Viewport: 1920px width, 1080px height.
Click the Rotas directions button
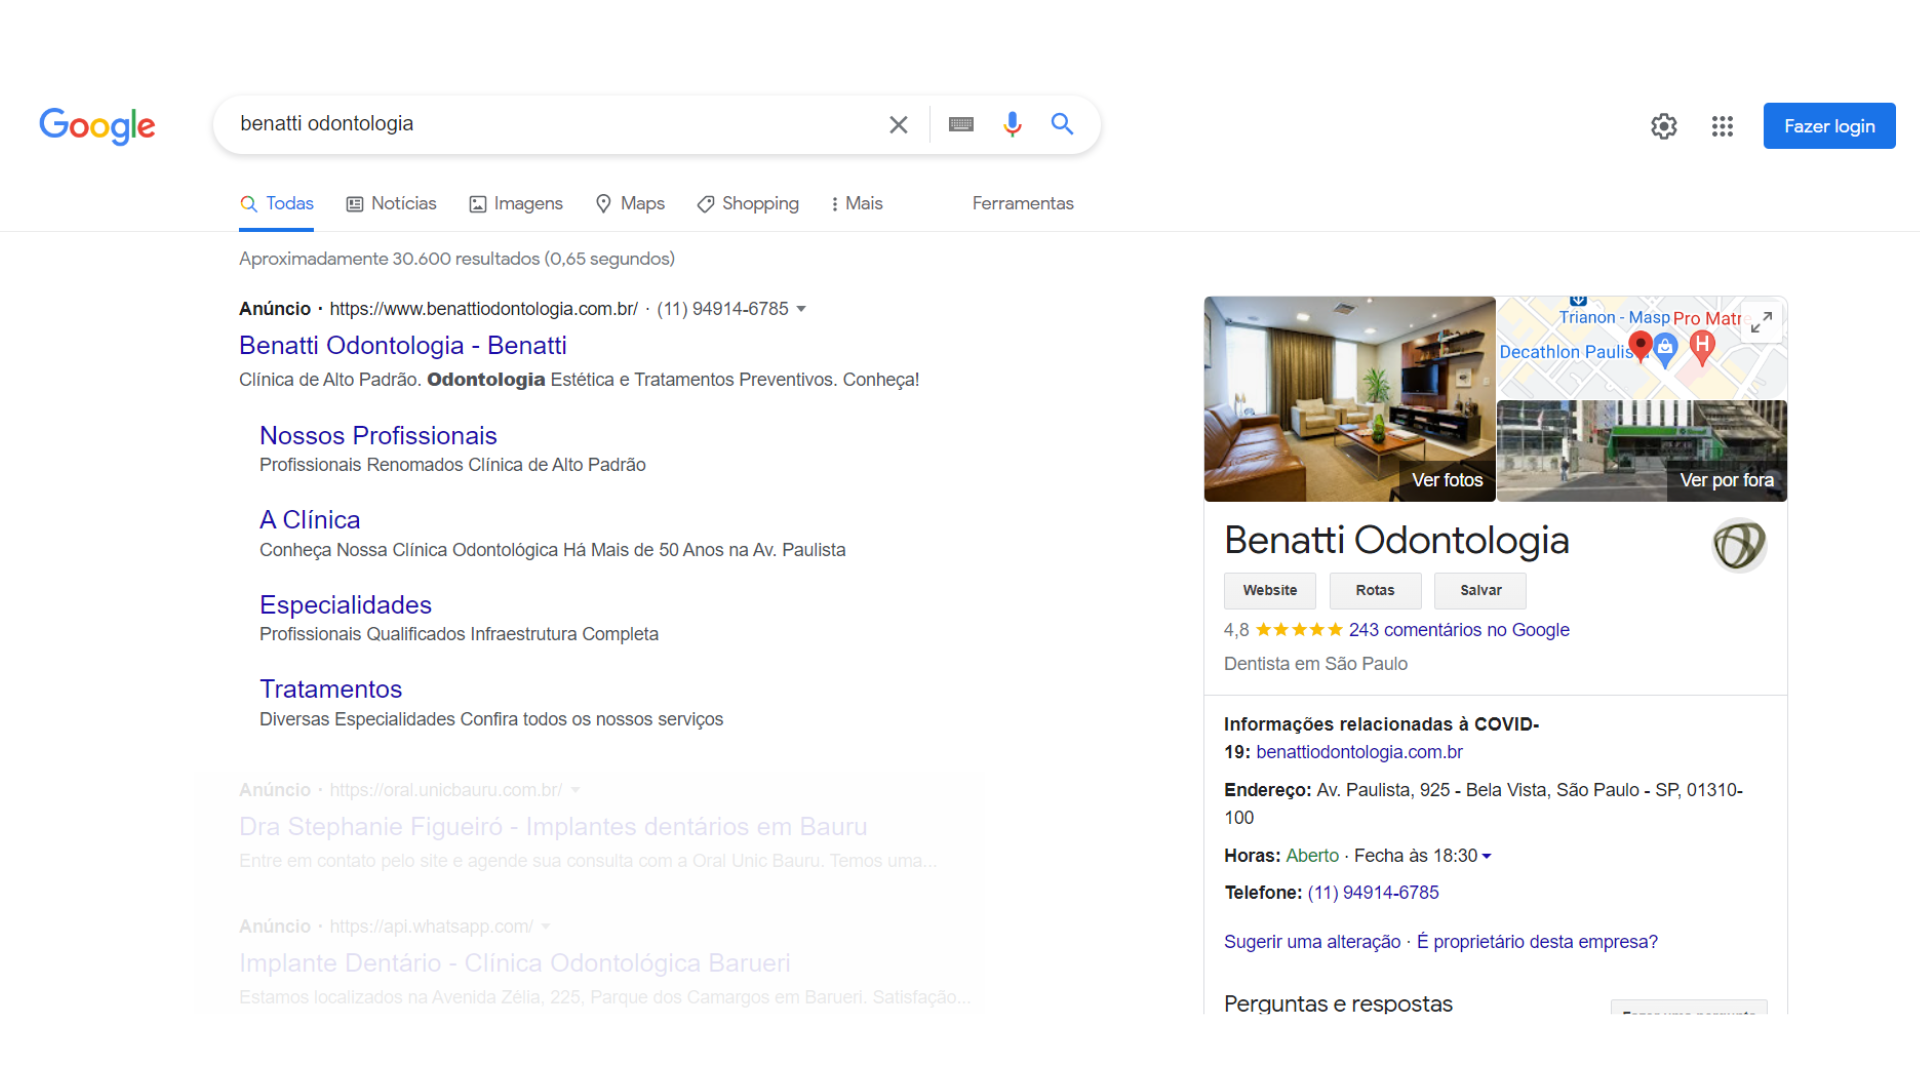pyautogui.click(x=1374, y=591)
